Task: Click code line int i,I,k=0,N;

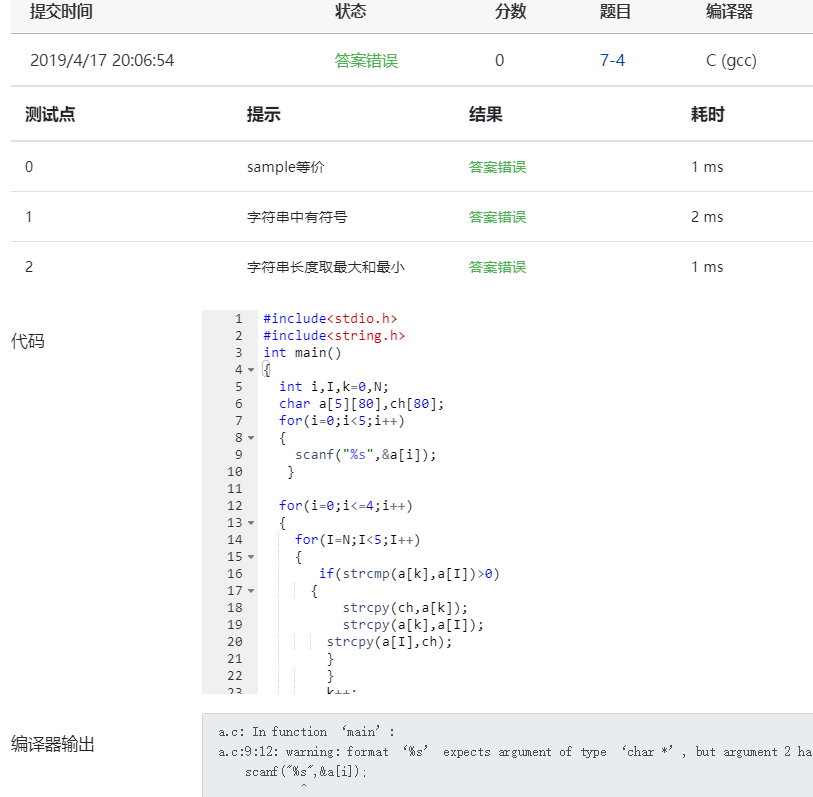Action: 334,387
